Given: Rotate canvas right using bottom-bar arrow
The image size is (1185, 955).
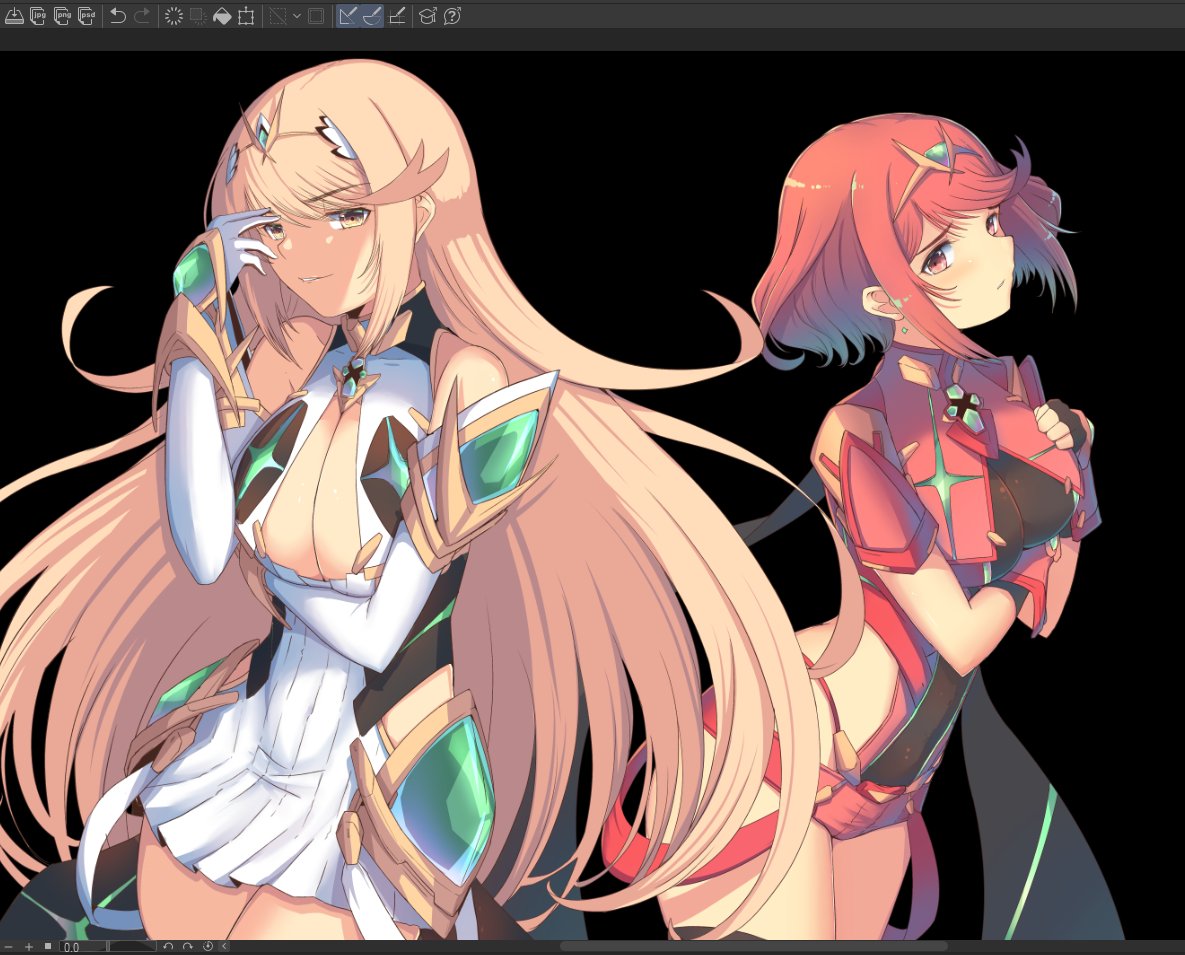Looking at the screenshot, I should tap(187, 946).
